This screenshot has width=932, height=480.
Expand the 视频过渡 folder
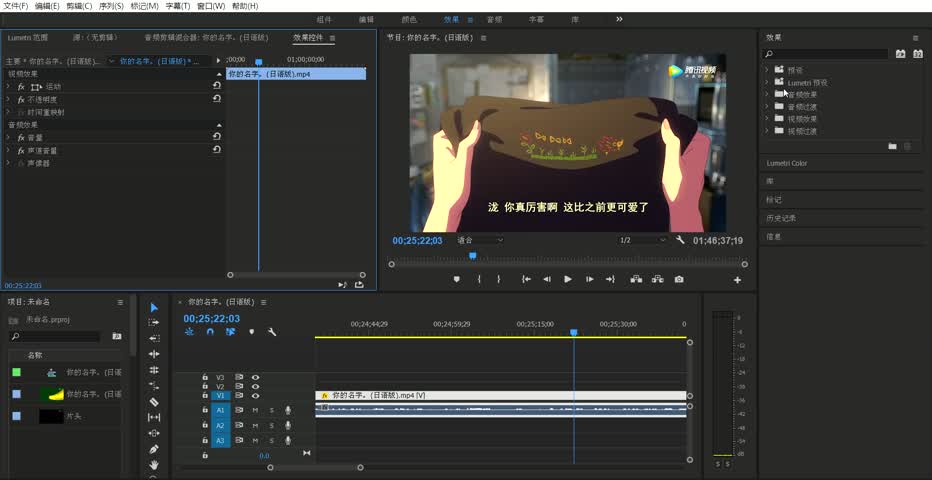[767, 131]
